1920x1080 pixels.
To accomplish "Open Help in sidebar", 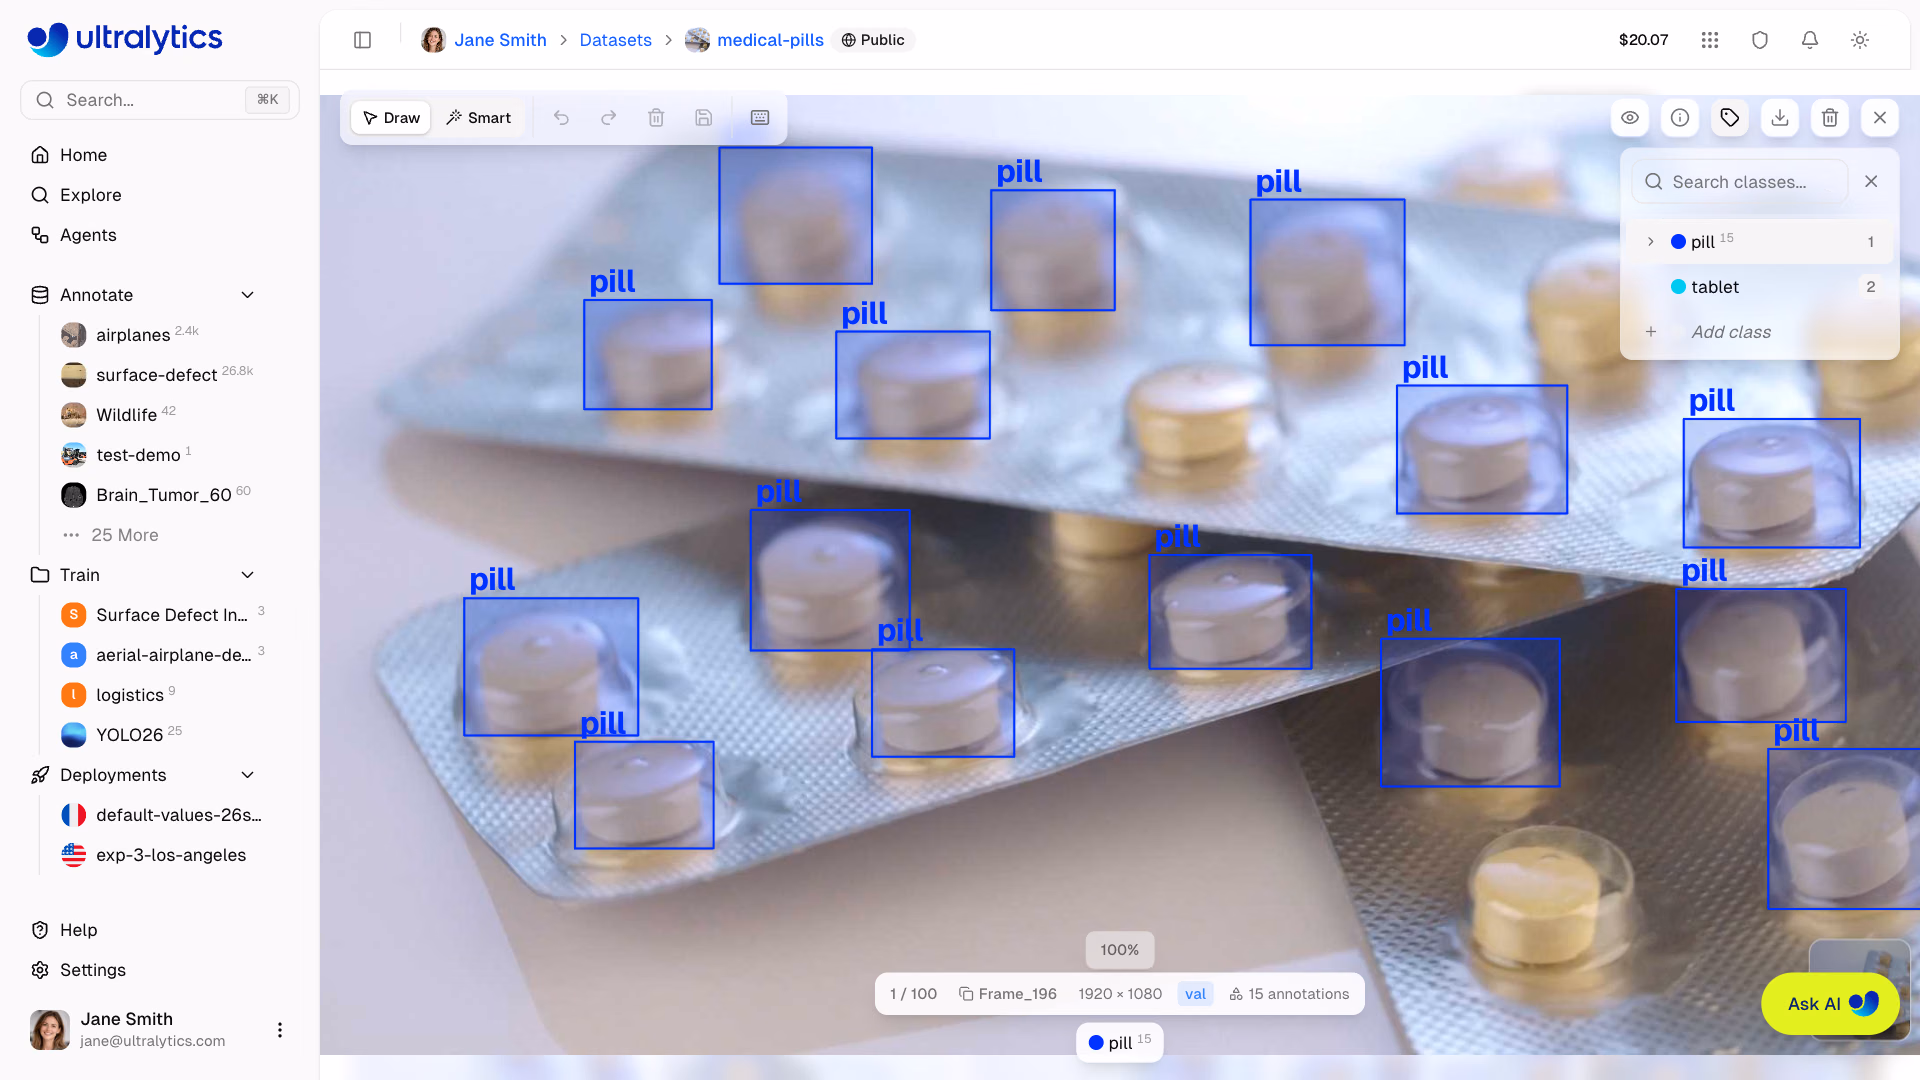I will pos(78,930).
